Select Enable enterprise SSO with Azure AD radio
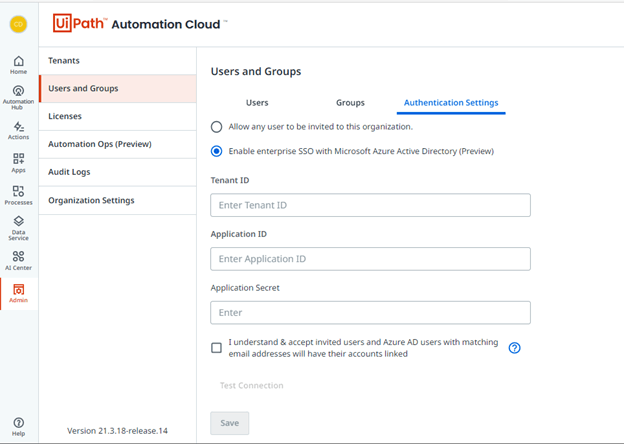The width and height of the screenshot is (624, 444). (216, 151)
